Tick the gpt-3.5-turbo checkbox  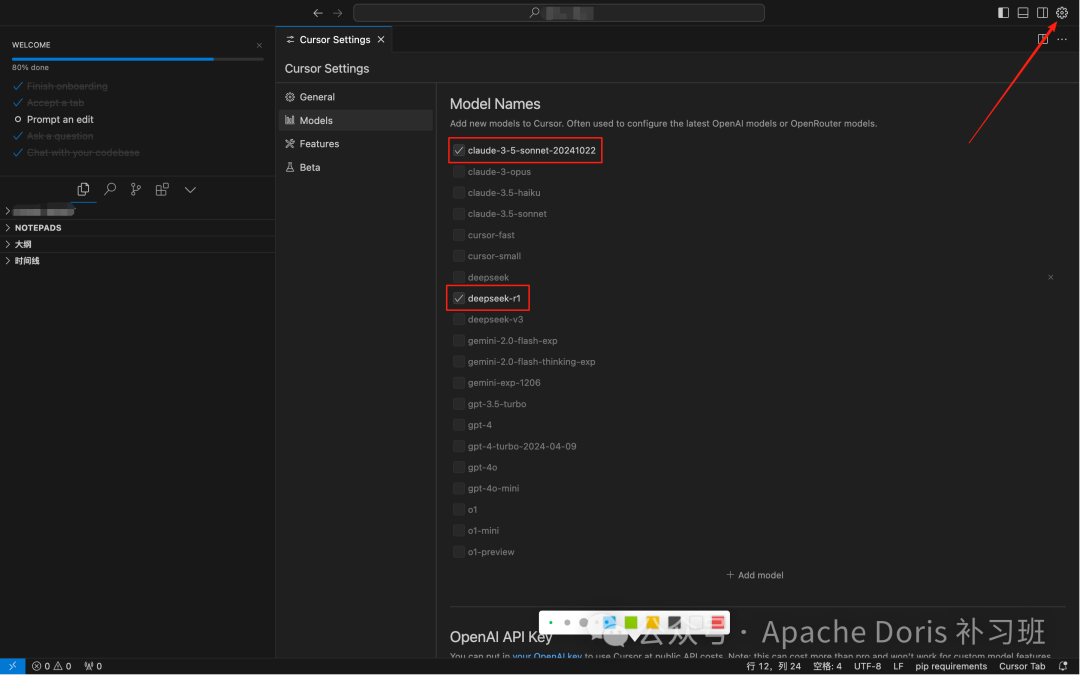459,404
